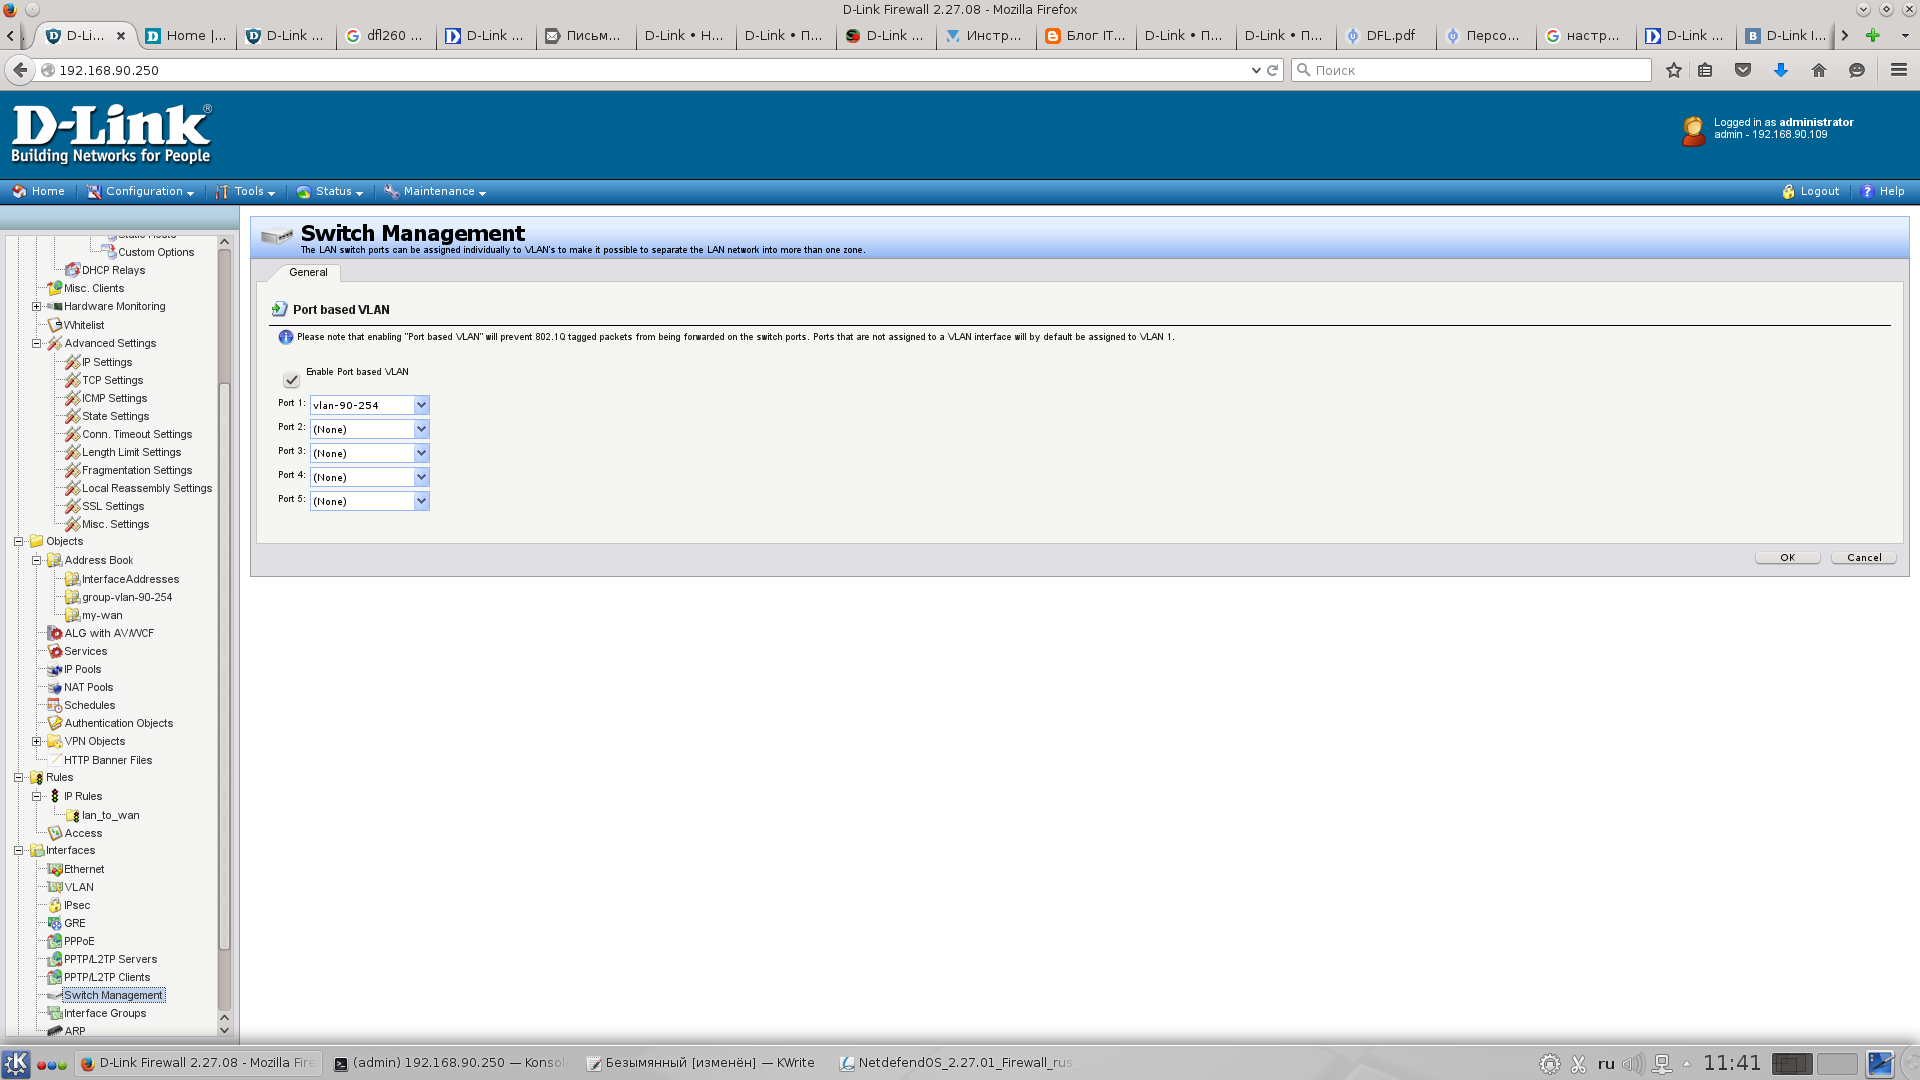The height and width of the screenshot is (1080, 1920).
Task: Click the KDE application launcher icon
Action: 15,1063
